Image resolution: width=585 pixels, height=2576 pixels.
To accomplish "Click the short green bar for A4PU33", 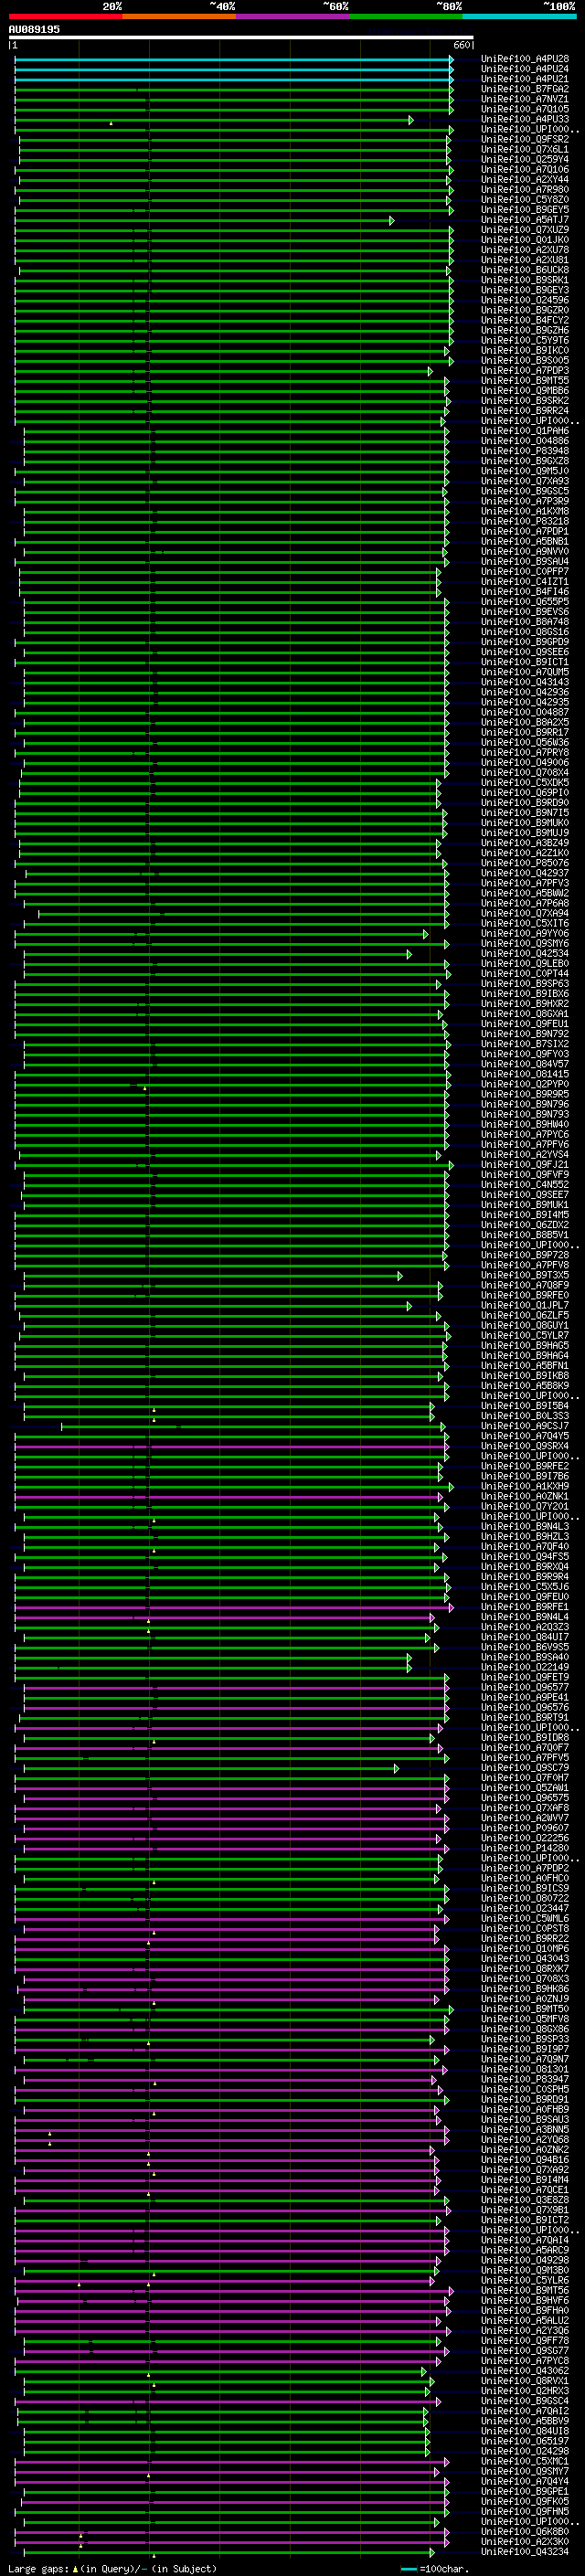I will tap(214, 120).
